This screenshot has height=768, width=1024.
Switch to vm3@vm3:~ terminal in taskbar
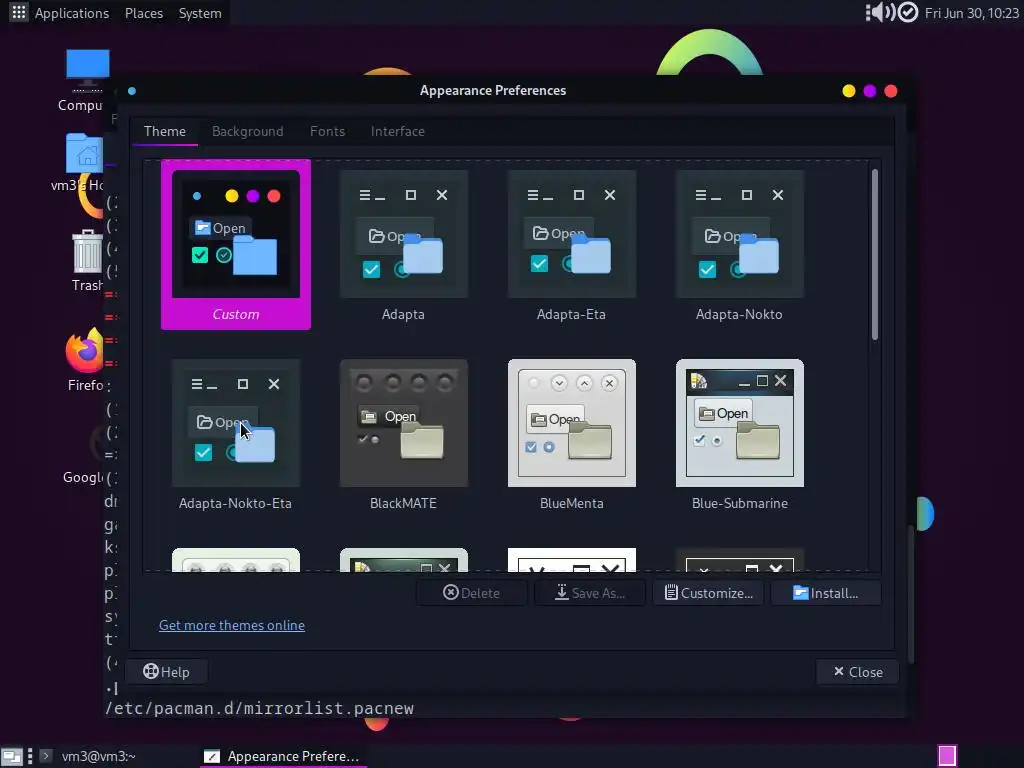point(99,756)
